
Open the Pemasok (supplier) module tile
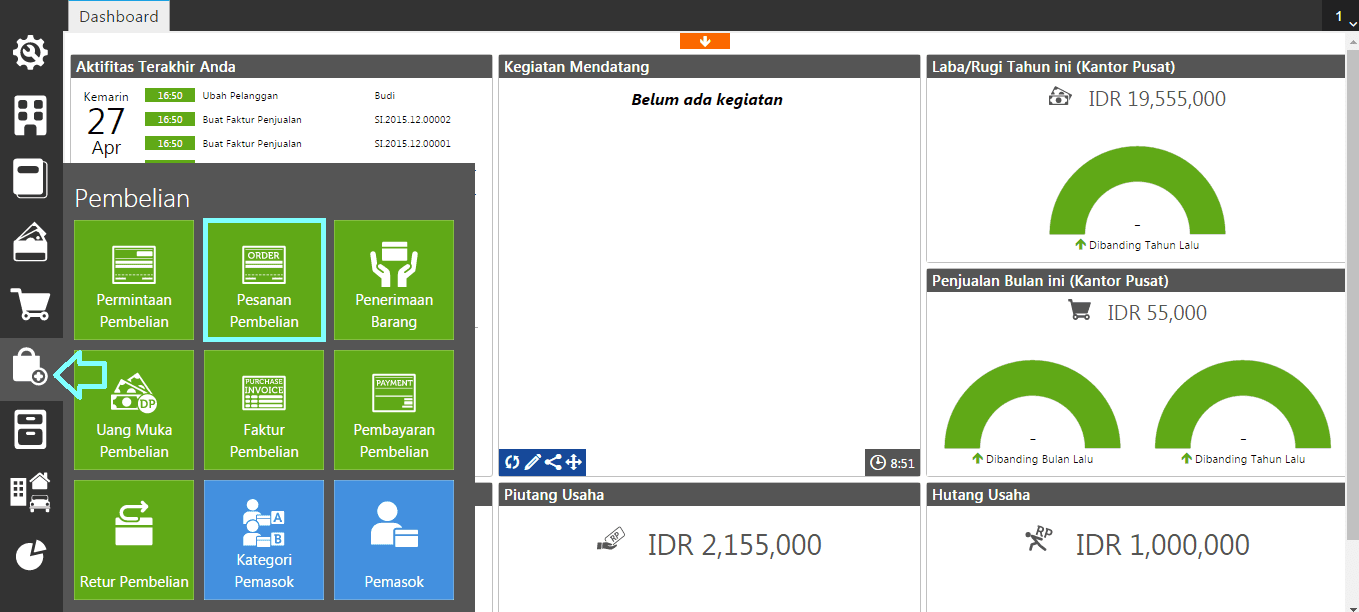point(393,540)
